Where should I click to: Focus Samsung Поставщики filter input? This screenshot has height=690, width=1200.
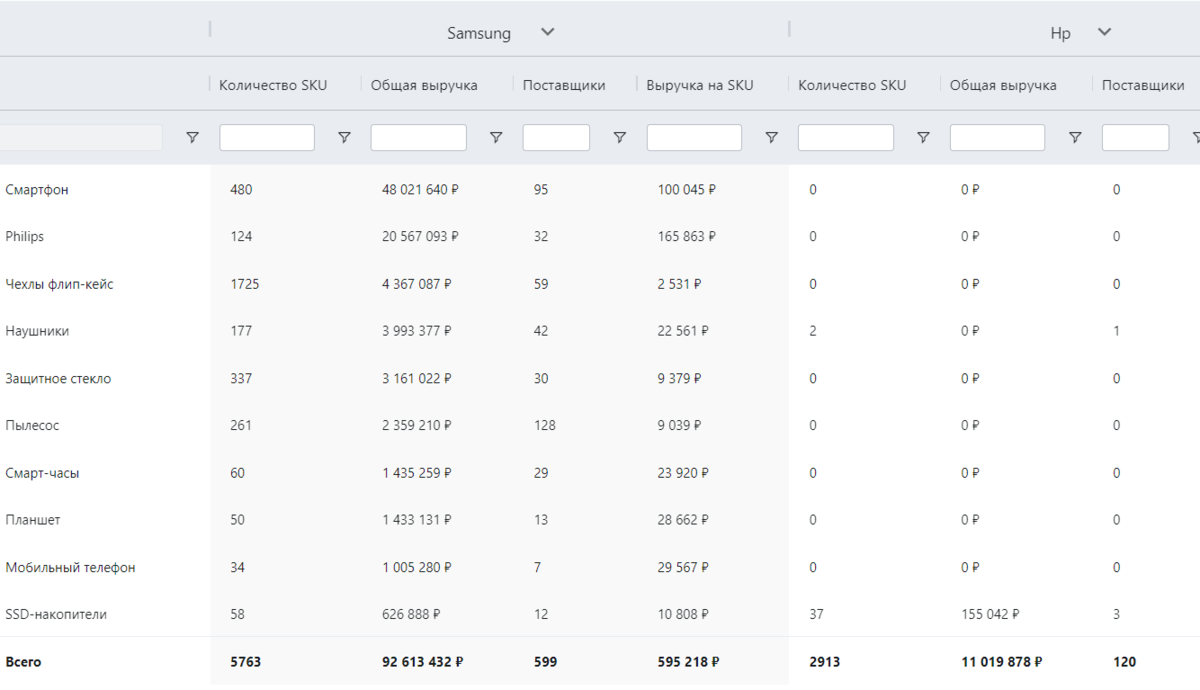(x=556, y=138)
